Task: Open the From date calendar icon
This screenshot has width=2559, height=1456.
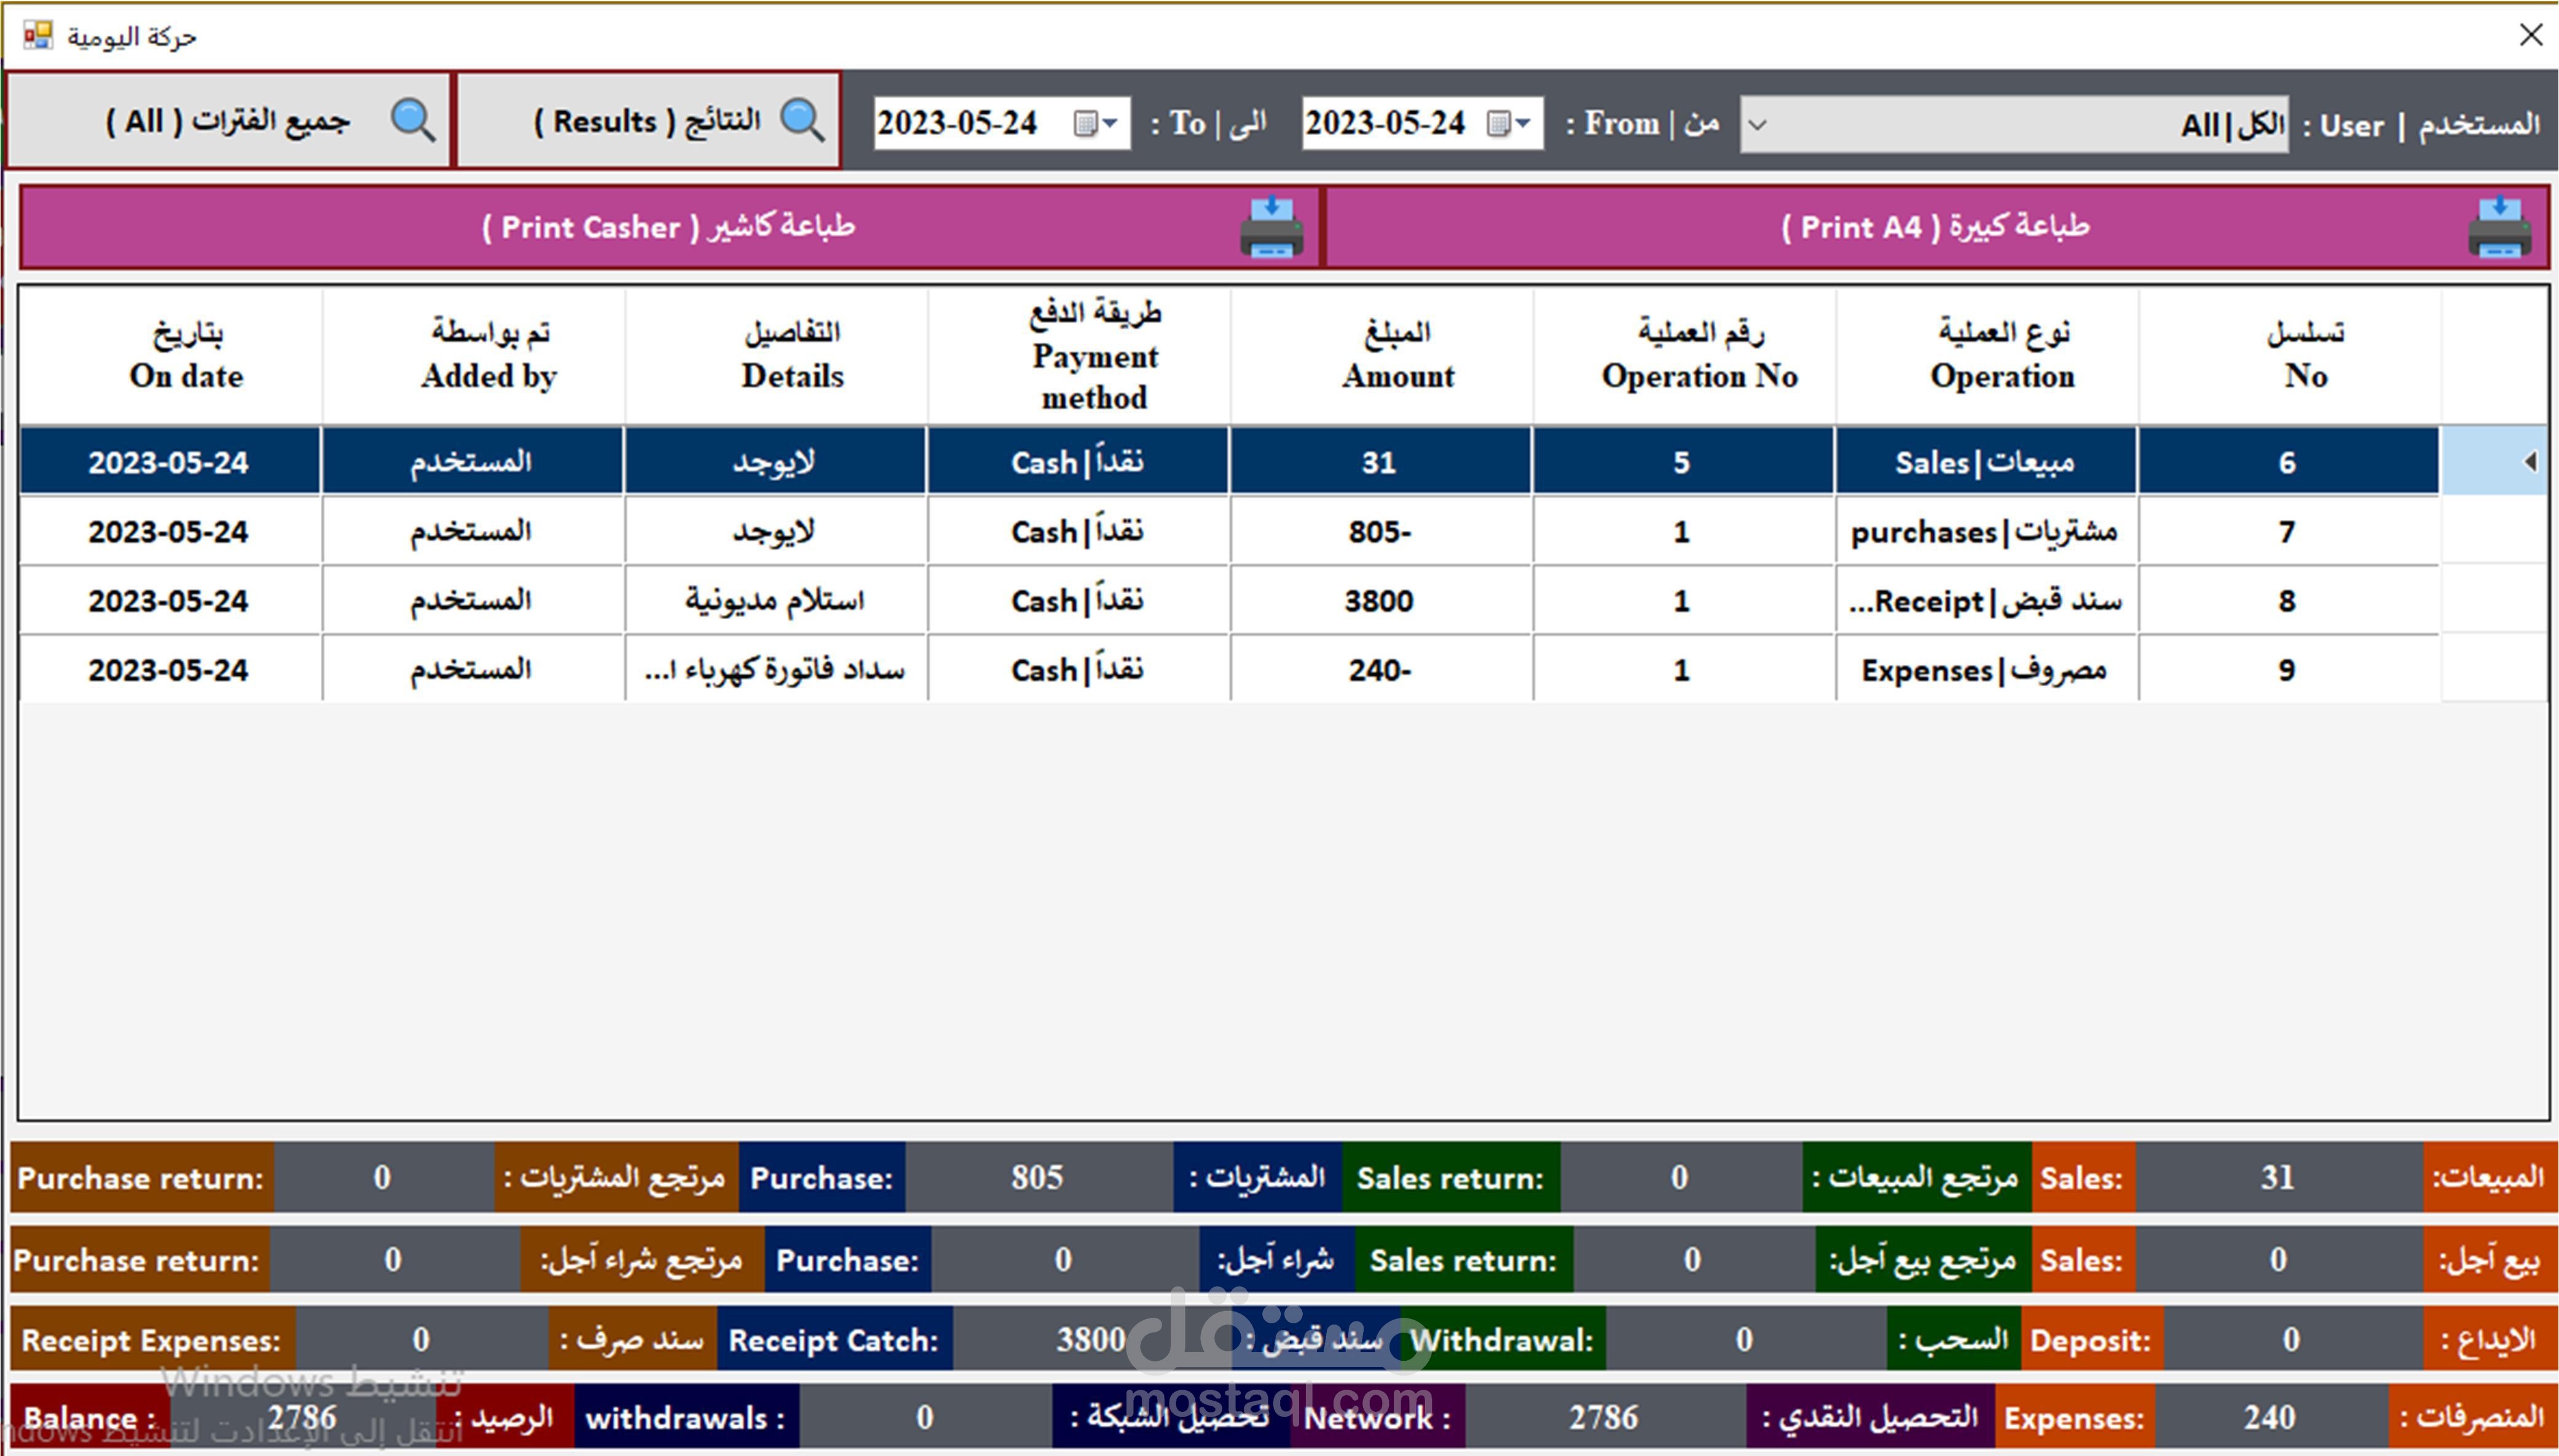Action: 1497,123
